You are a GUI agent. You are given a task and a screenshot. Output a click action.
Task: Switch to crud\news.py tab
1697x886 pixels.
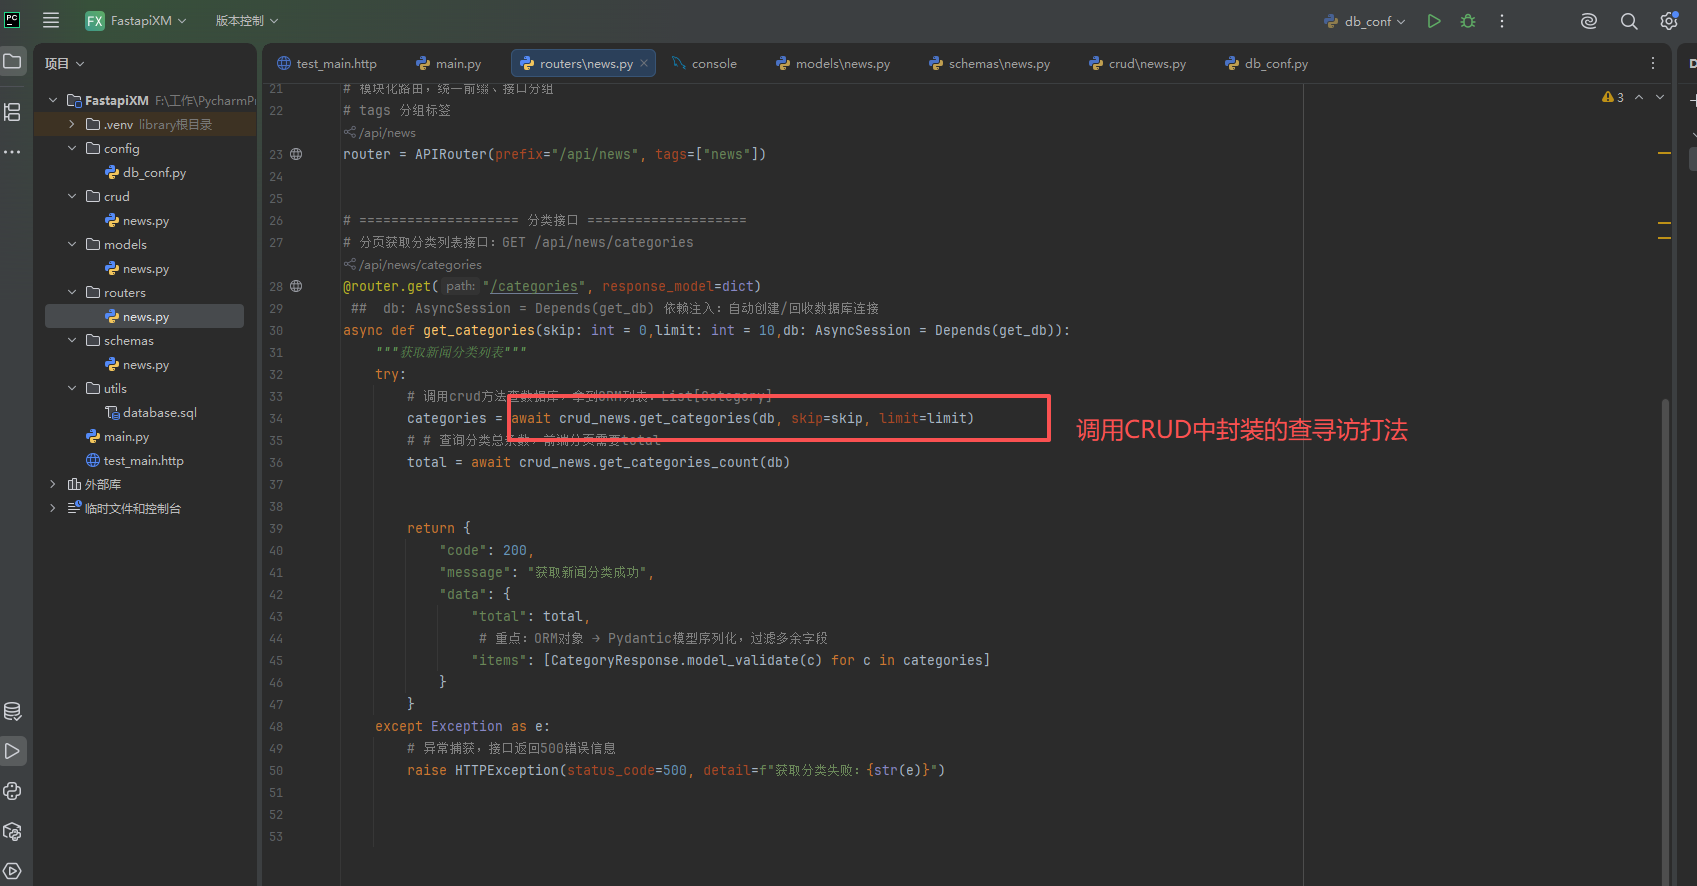point(1138,63)
